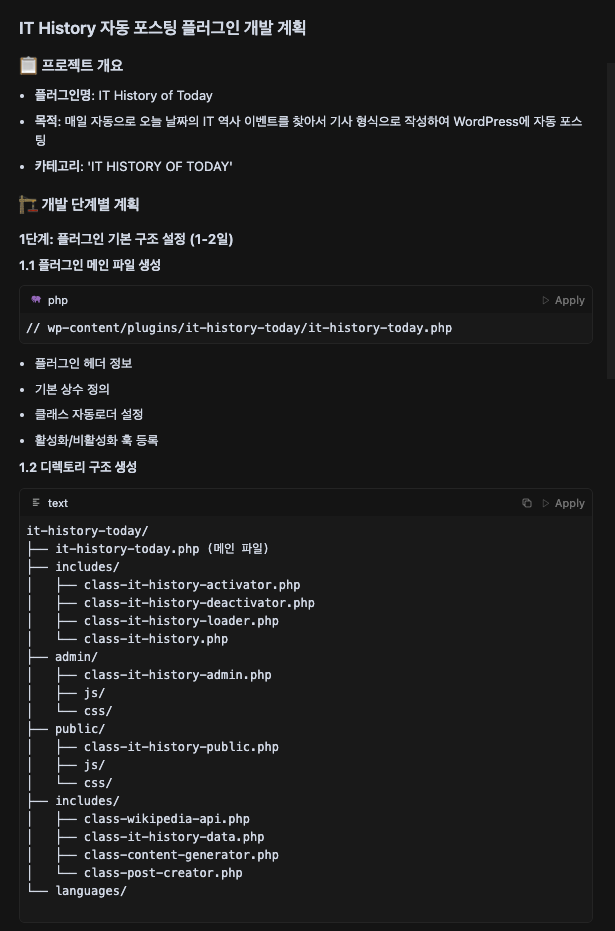This screenshot has width=615, height=931.
Task: Click the public/ folder line
Action: pyautogui.click(x=80, y=729)
